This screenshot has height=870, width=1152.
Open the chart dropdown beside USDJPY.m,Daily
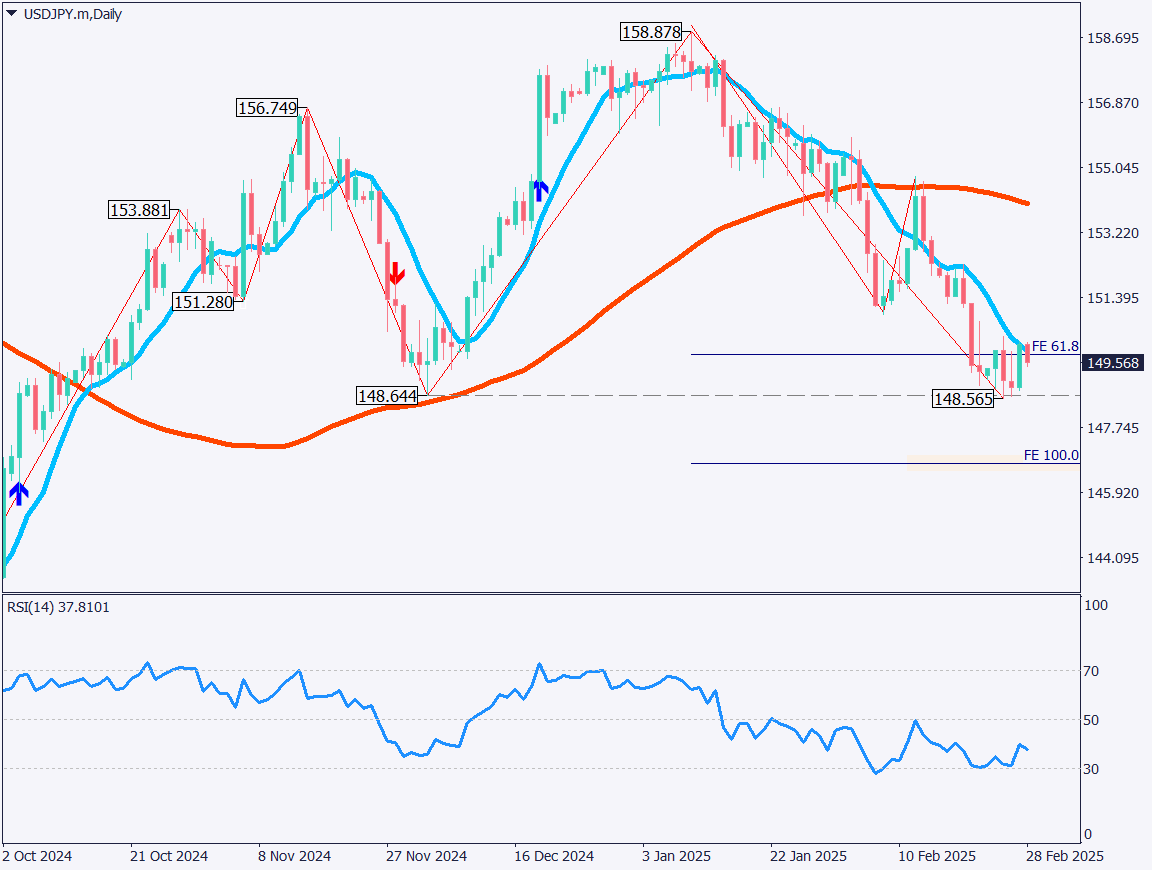click(x=10, y=14)
